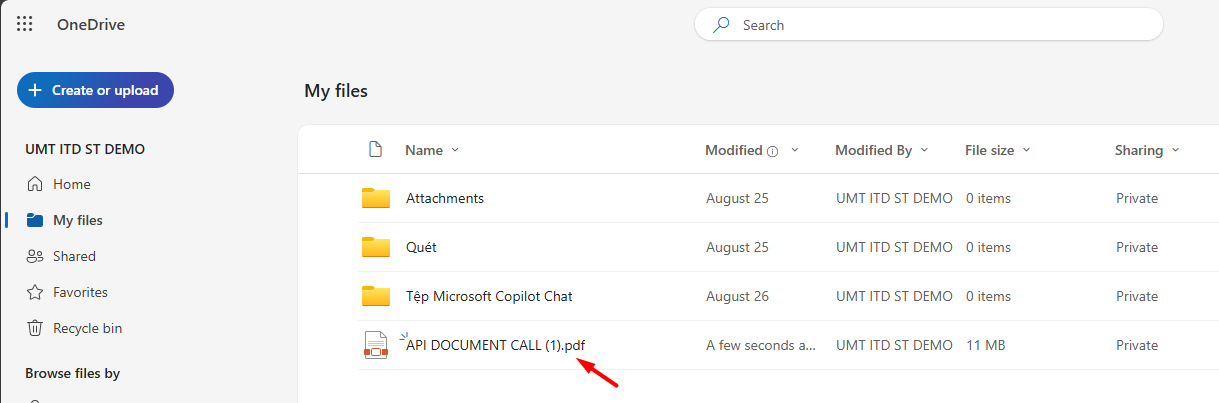Open the Modified column dropdown
Screen dimensions: 1219x403
pos(795,150)
